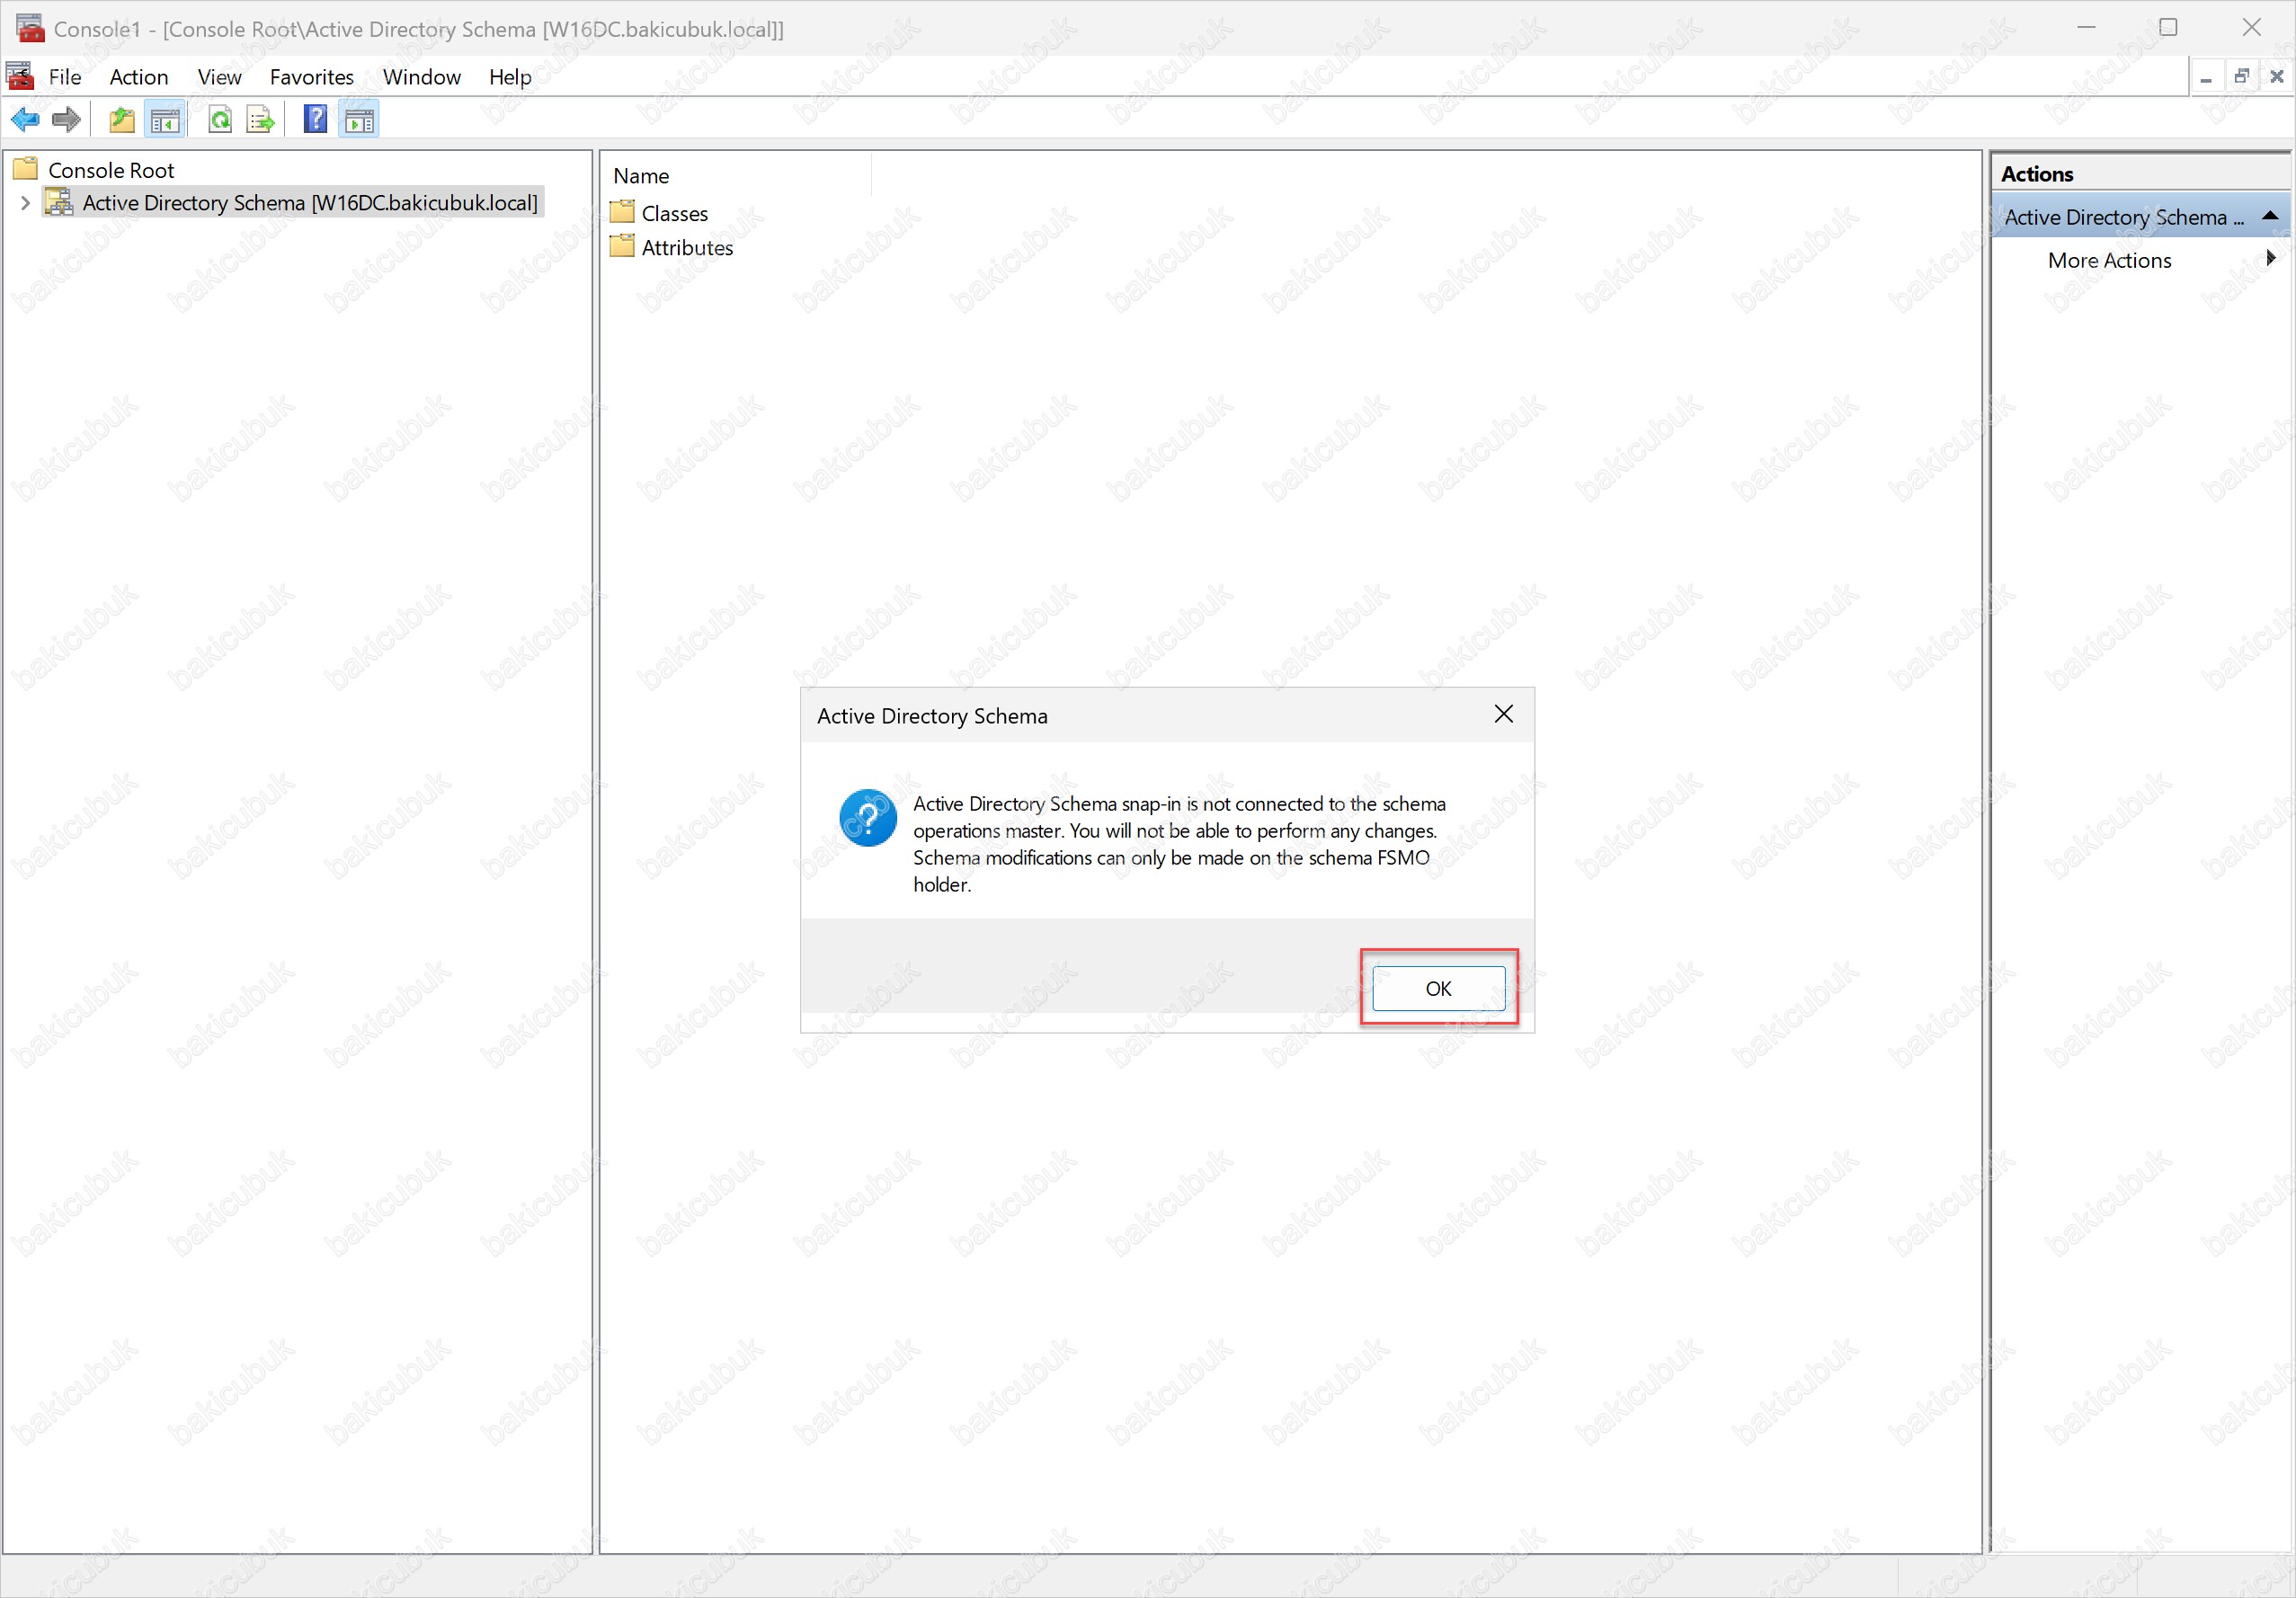The width and height of the screenshot is (2296, 1598).
Task: Click the Back arrow toolbar icon
Action: [25, 120]
